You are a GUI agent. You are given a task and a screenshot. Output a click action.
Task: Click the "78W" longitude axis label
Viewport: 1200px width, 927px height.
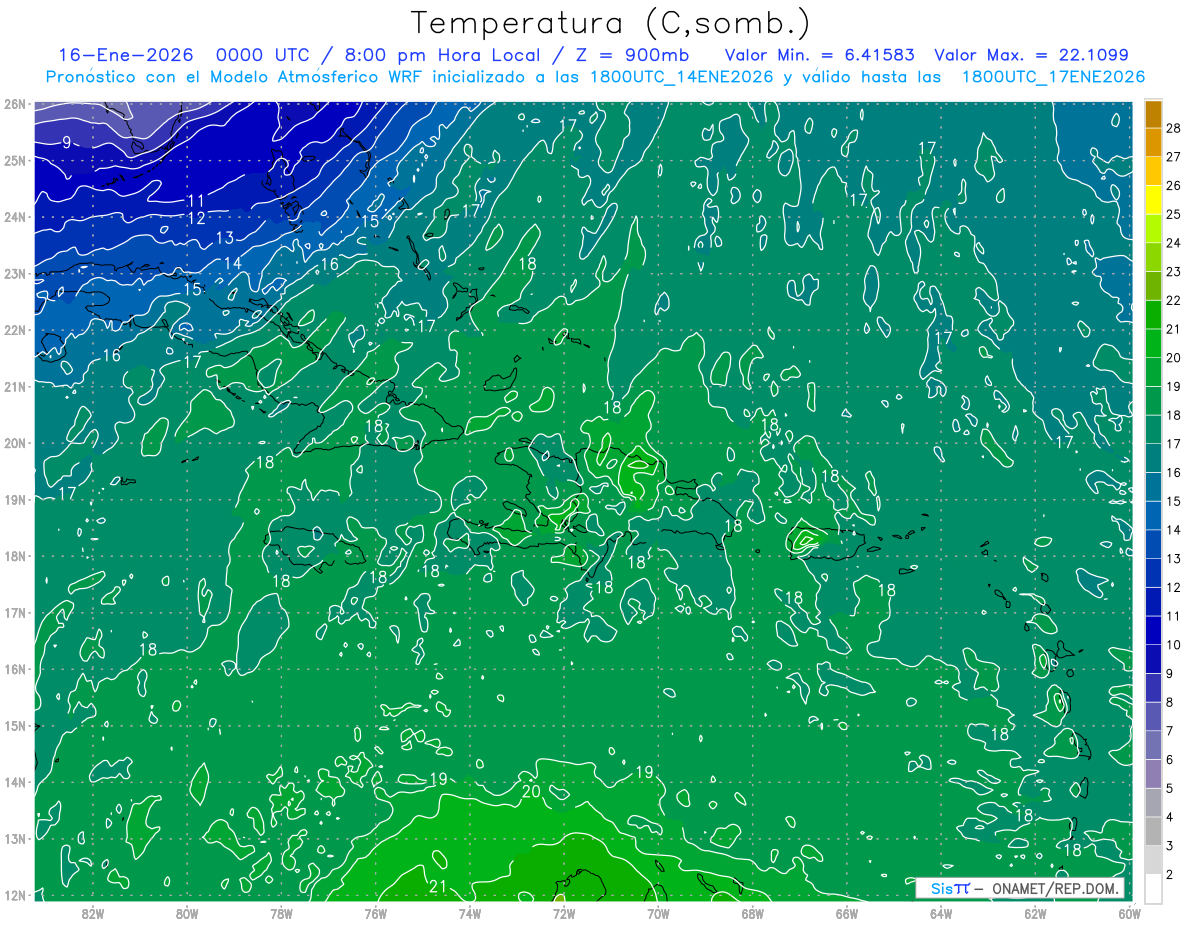coord(281,913)
